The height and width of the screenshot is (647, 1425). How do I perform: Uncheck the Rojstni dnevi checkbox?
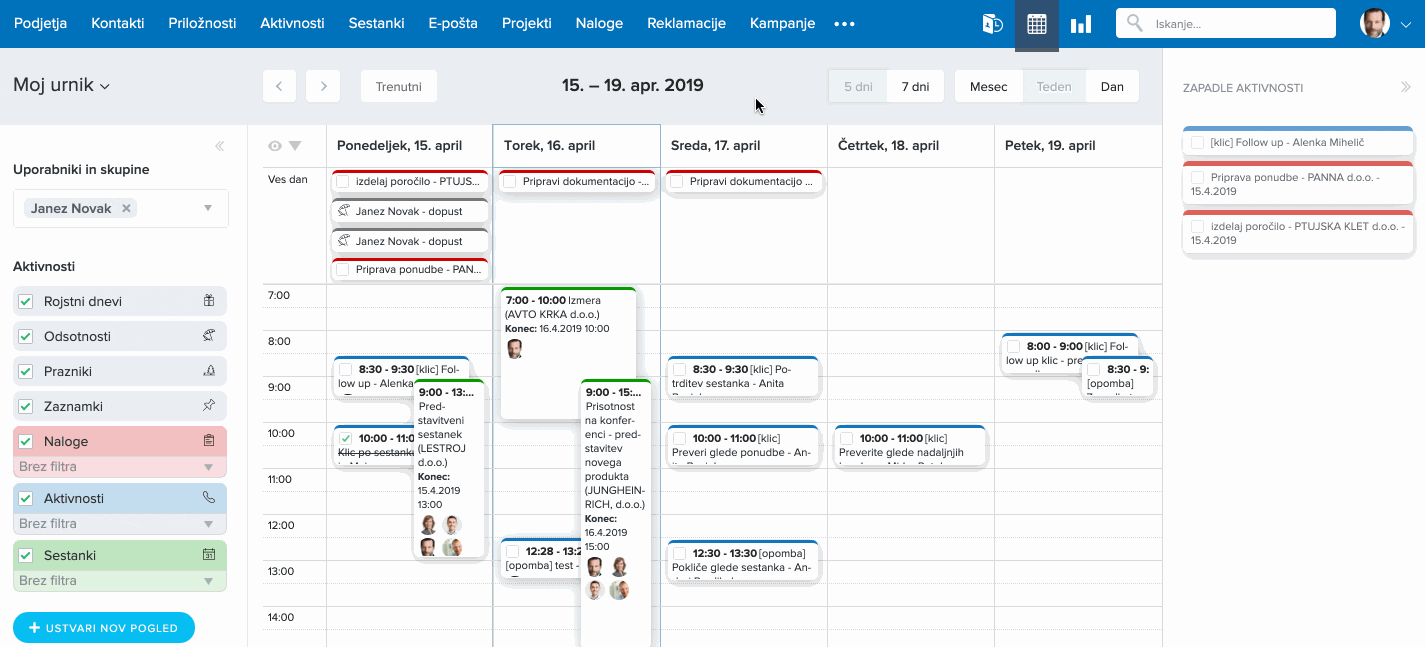[26, 302]
